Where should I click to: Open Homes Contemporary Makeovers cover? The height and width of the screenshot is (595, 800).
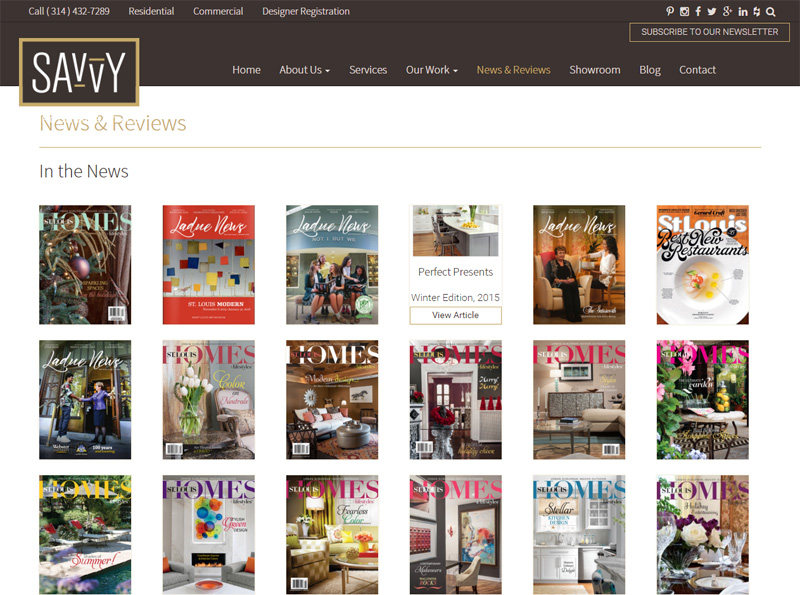tap(456, 535)
